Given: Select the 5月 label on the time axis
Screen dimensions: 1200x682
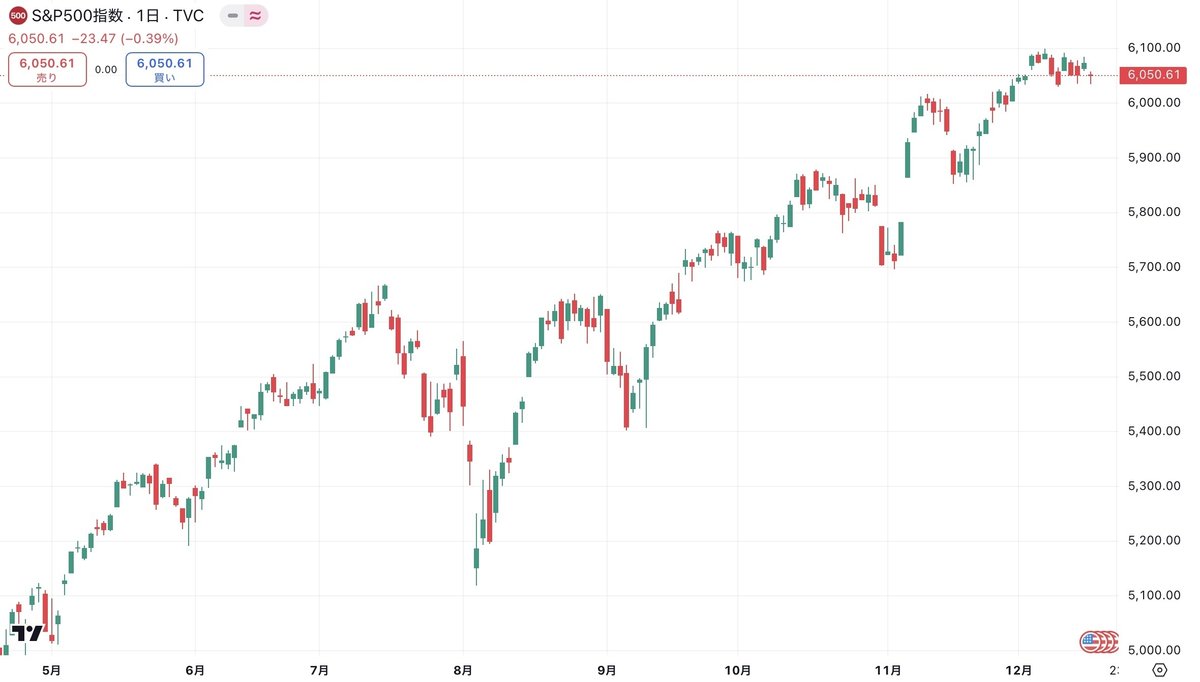Looking at the screenshot, I should click(x=51, y=669).
